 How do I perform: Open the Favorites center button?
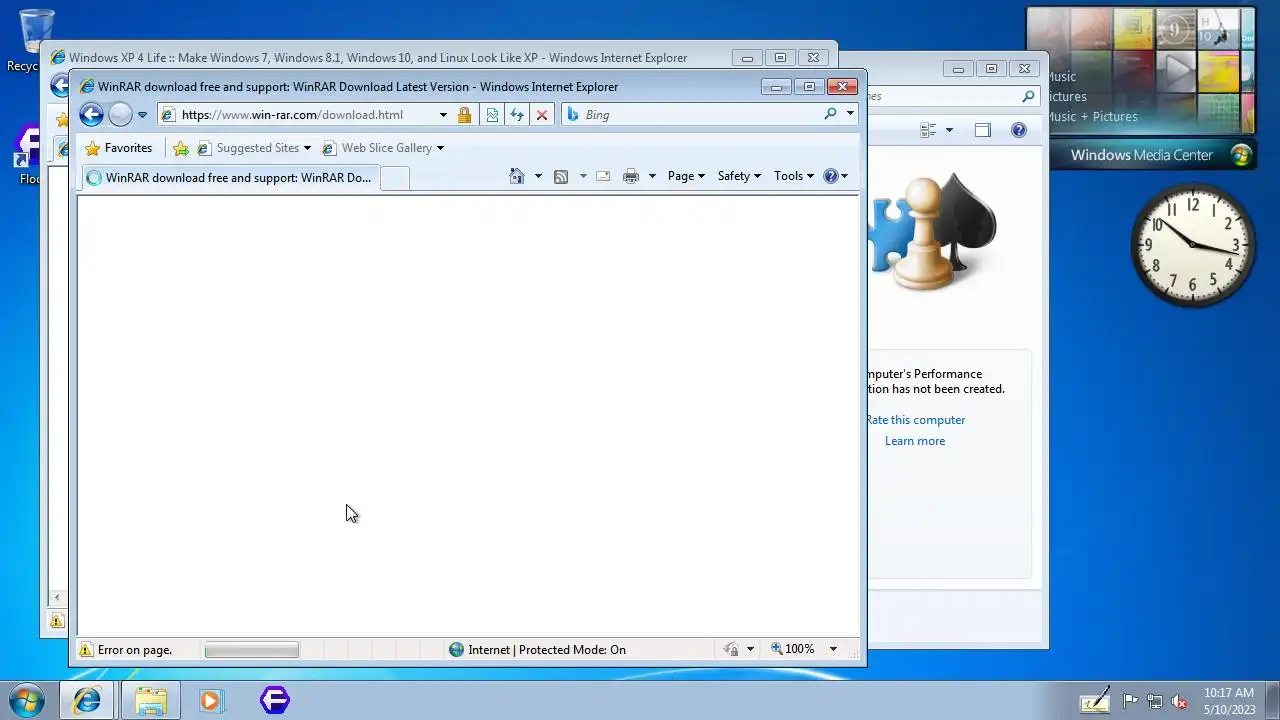[119, 148]
